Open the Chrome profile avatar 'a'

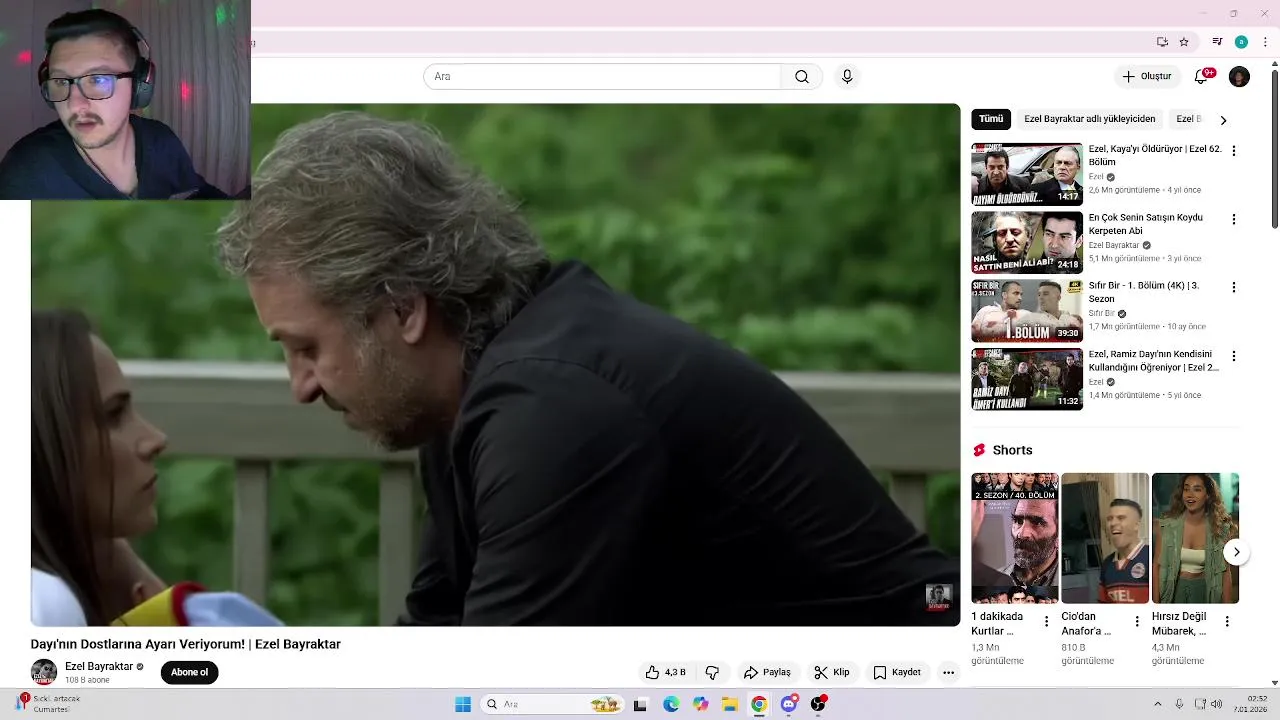pos(1241,42)
